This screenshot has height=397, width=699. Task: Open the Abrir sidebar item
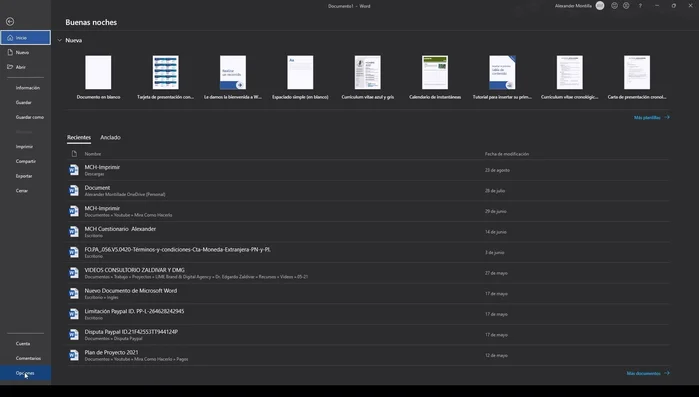point(25,67)
